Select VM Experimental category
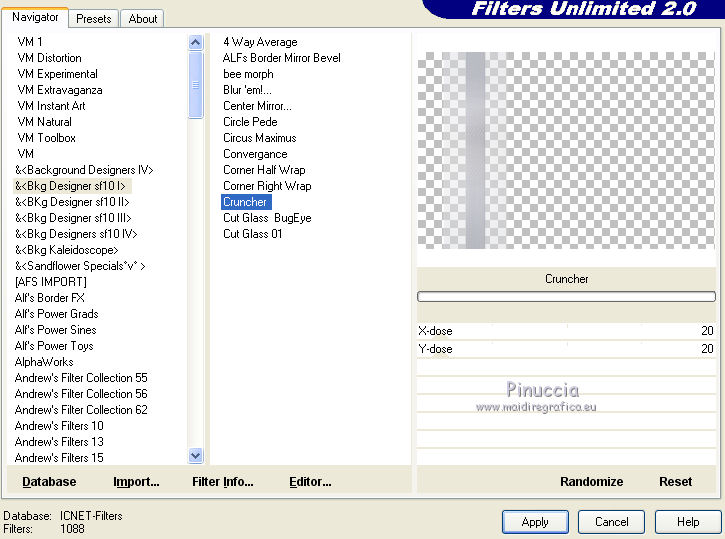This screenshot has width=725, height=539. point(57,74)
